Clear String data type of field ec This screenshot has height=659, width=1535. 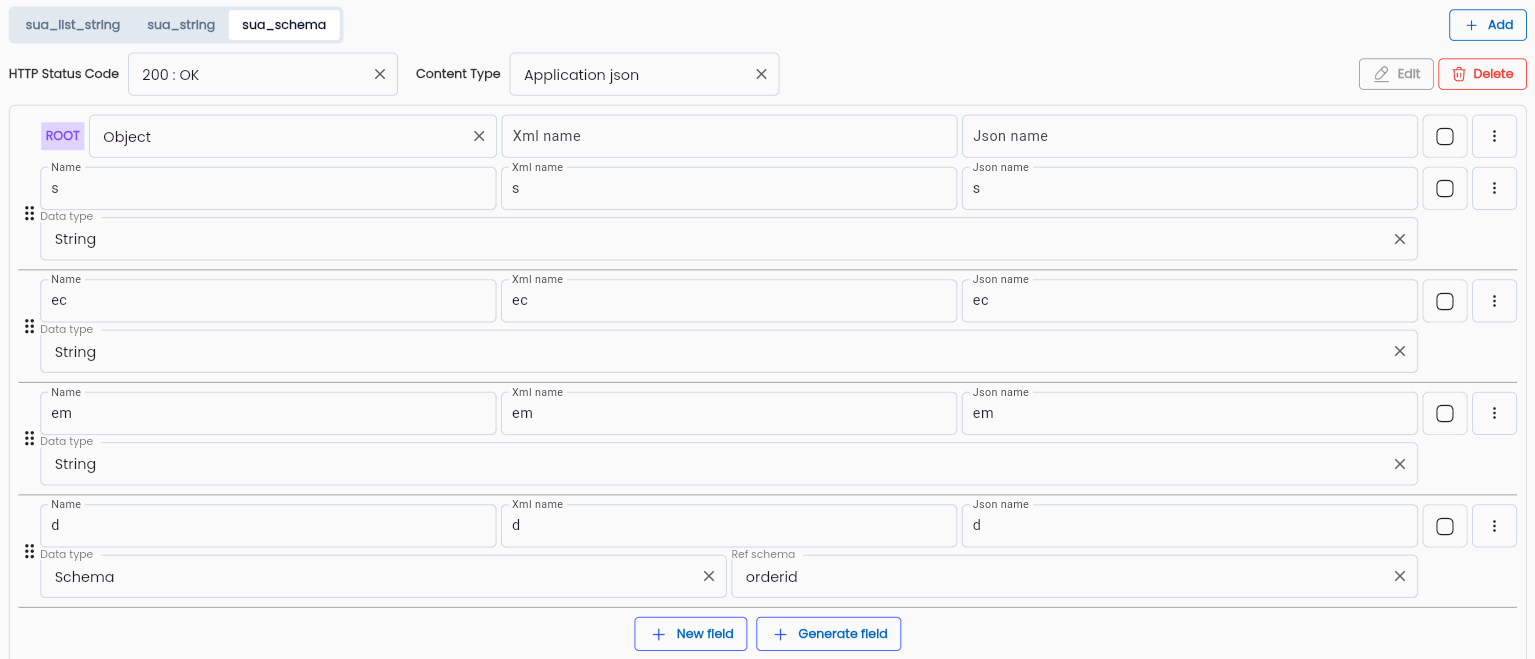(1400, 351)
